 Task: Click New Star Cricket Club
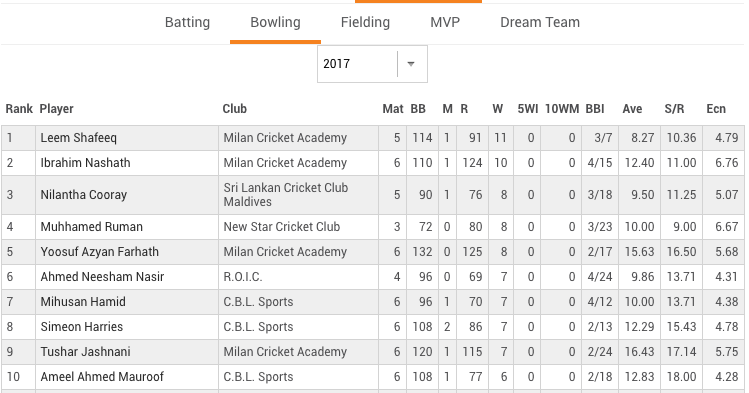click(x=282, y=227)
